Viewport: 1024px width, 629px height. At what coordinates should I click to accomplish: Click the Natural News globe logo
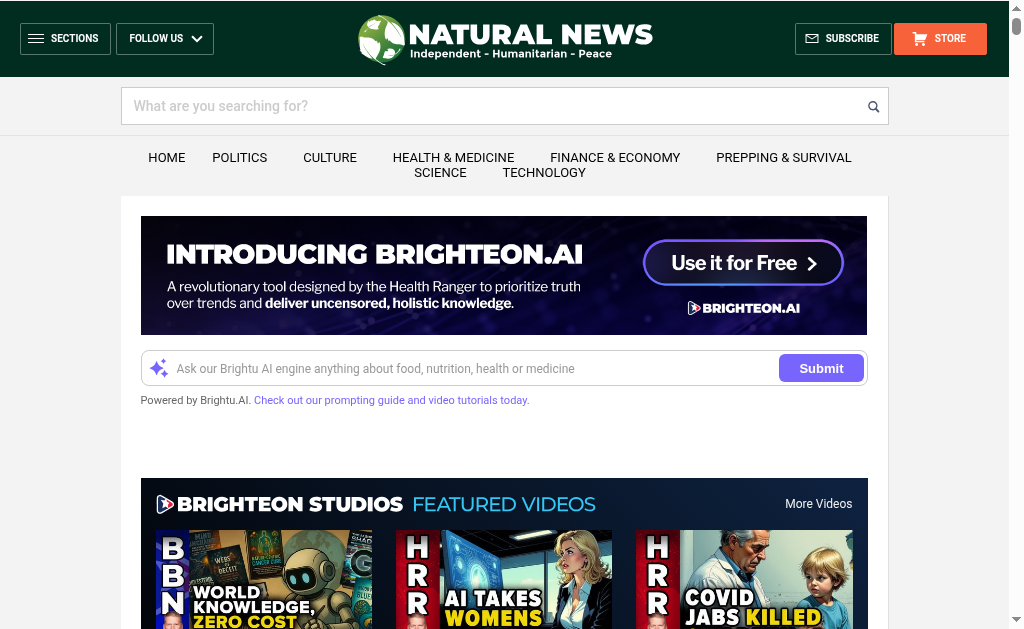pos(381,39)
